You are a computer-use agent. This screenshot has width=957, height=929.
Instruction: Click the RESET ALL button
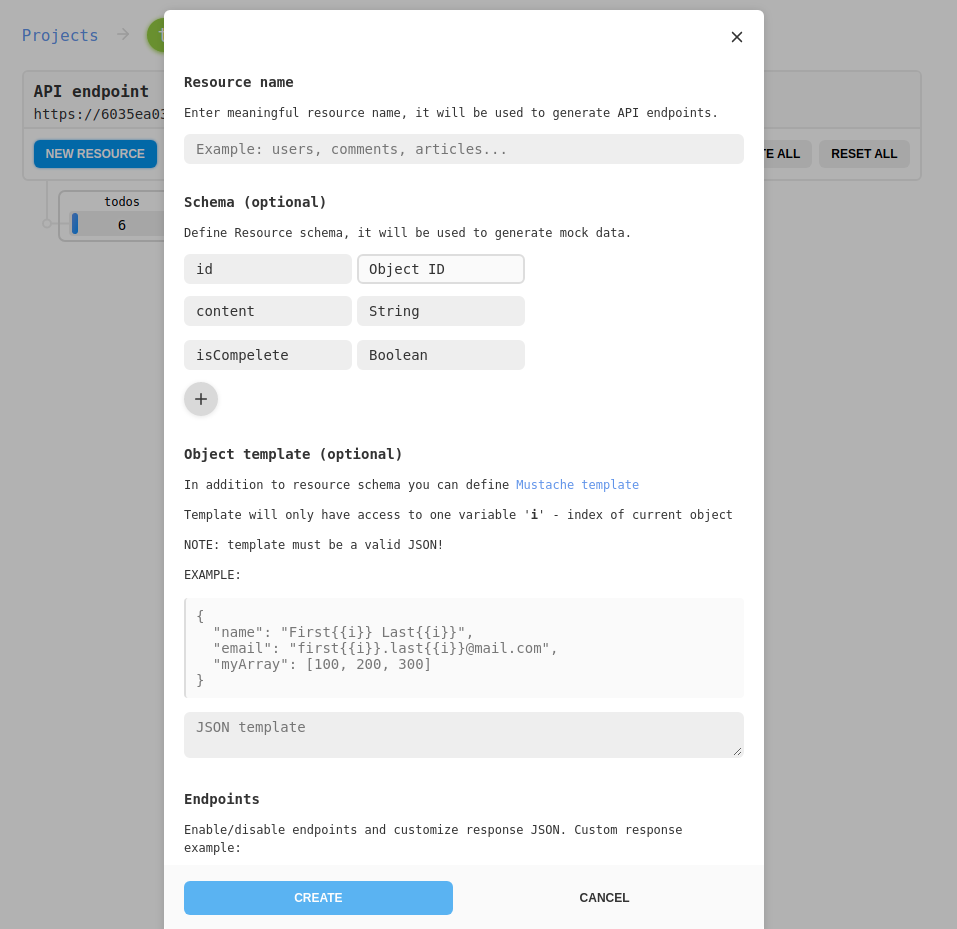[x=864, y=154]
